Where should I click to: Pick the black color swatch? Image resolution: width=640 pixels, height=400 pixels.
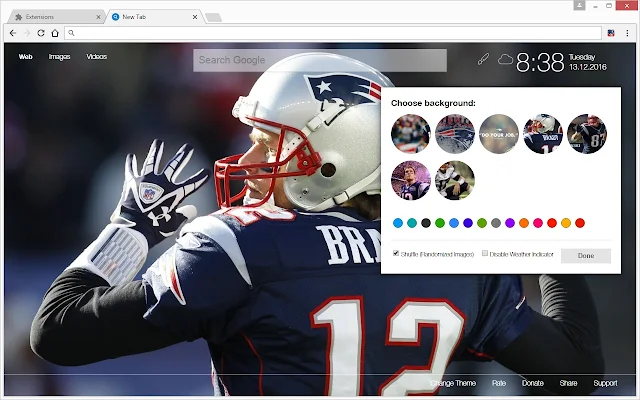click(426, 223)
